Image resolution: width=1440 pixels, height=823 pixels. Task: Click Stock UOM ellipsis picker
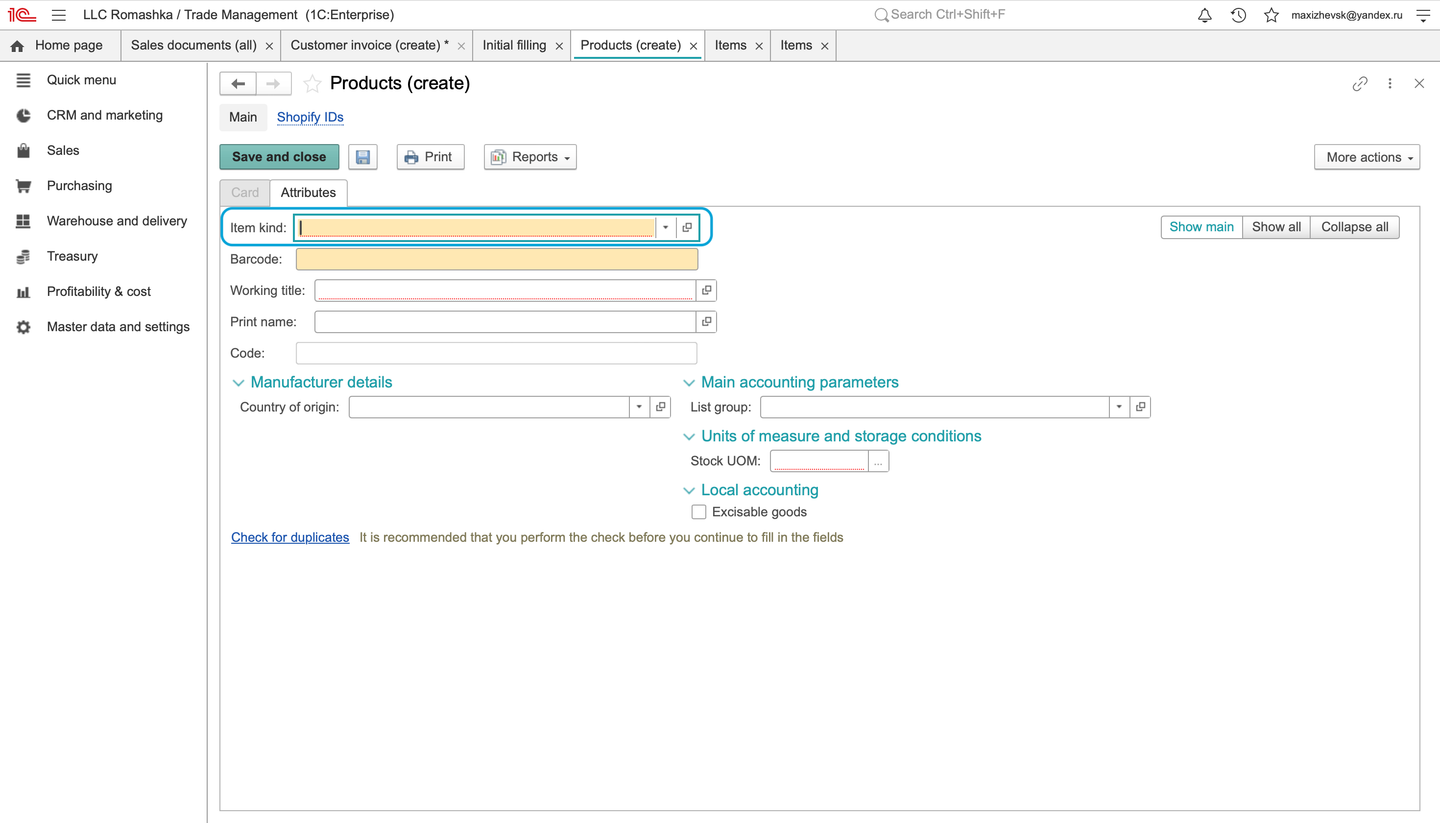(x=878, y=462)
